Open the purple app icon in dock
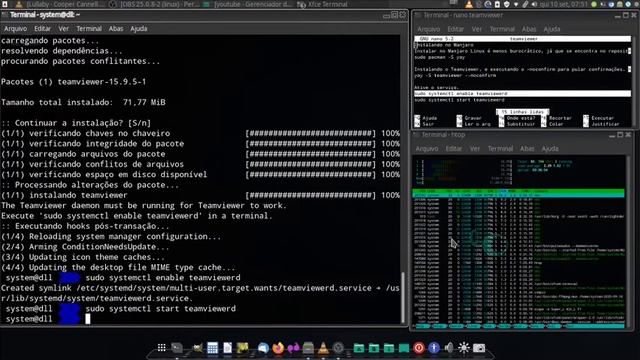Viewport: 640px width, 360px height. [x=293, y=348]
